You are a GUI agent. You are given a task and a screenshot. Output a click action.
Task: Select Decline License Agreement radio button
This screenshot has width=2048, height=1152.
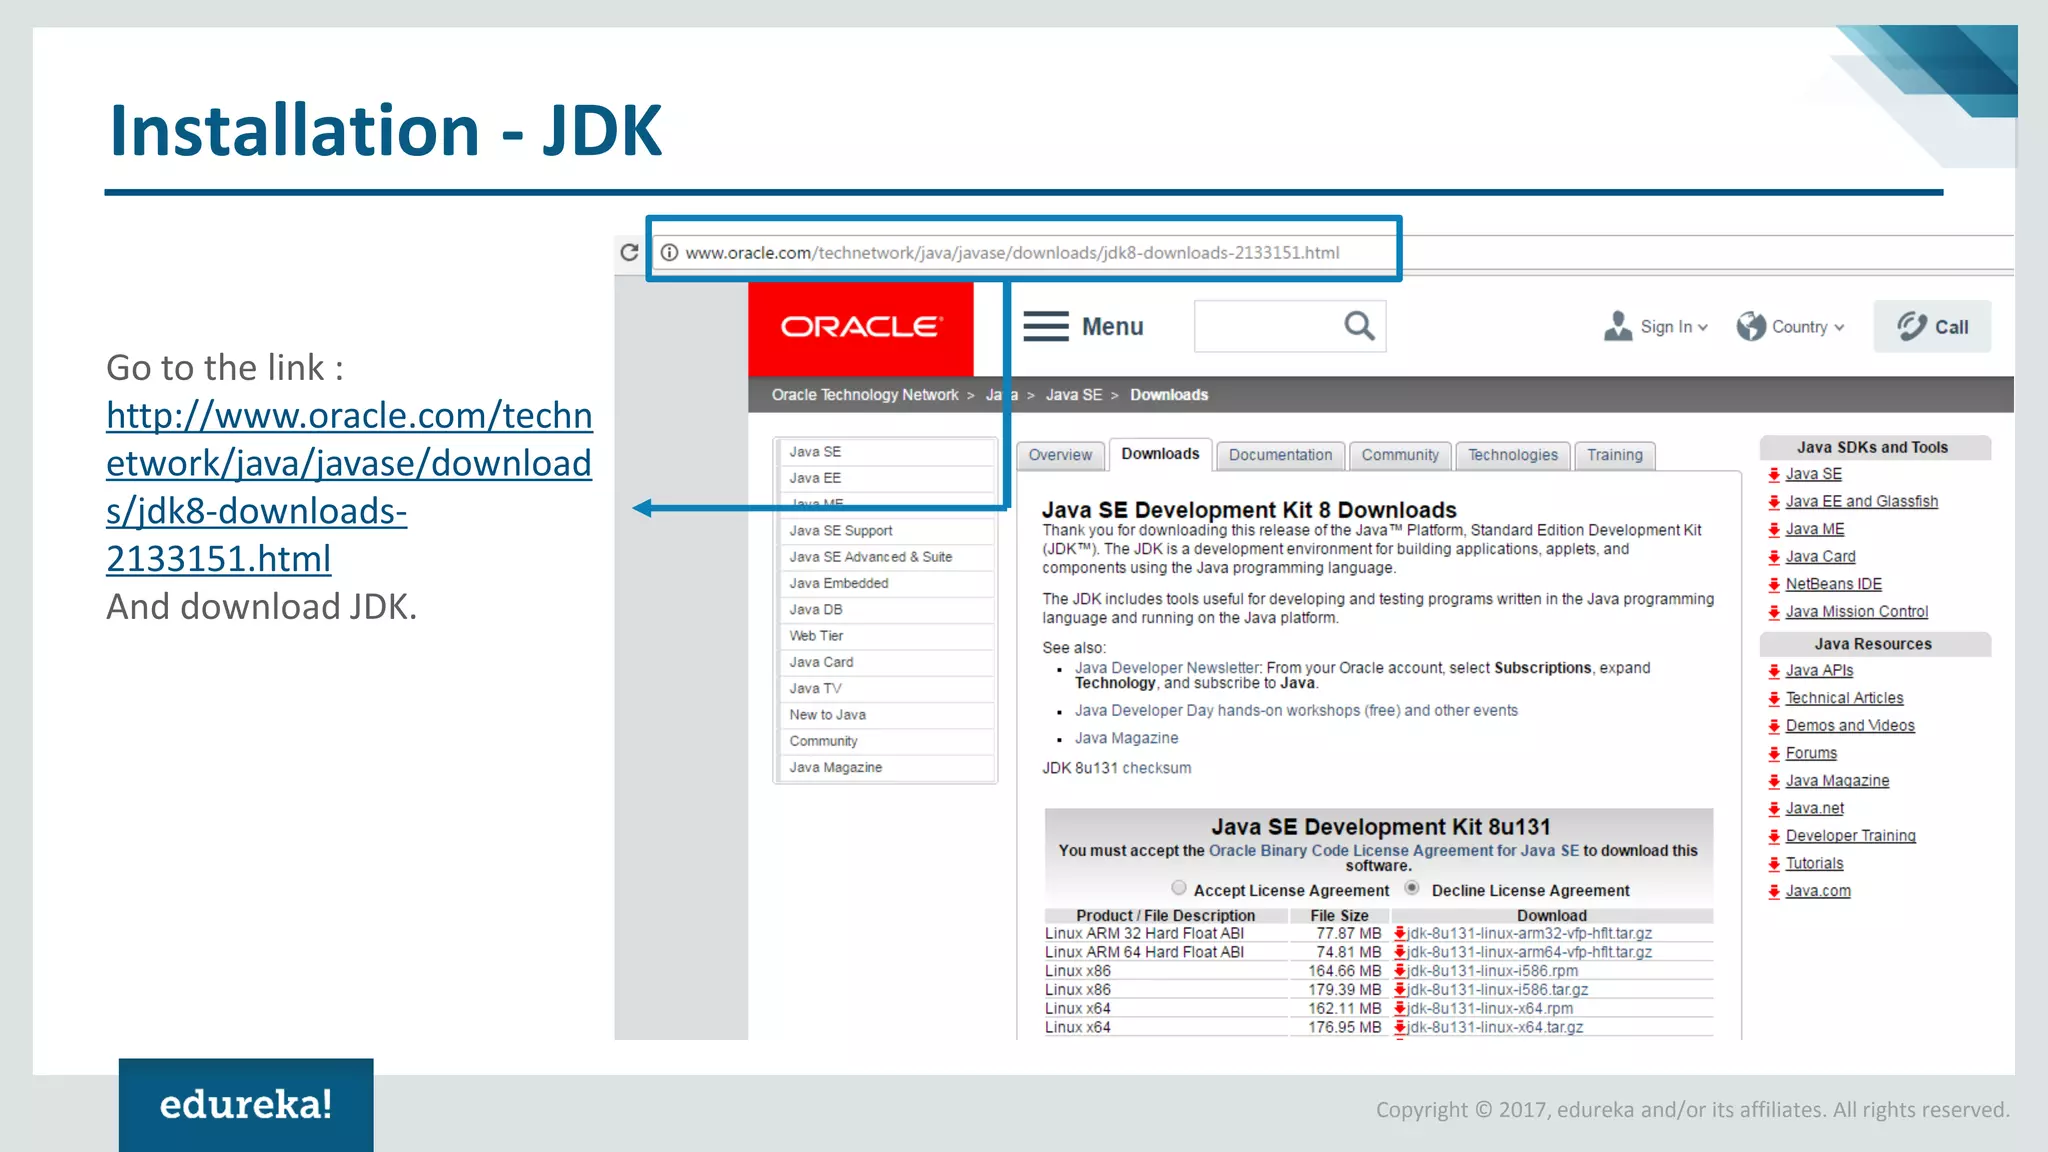[1412, 888]
